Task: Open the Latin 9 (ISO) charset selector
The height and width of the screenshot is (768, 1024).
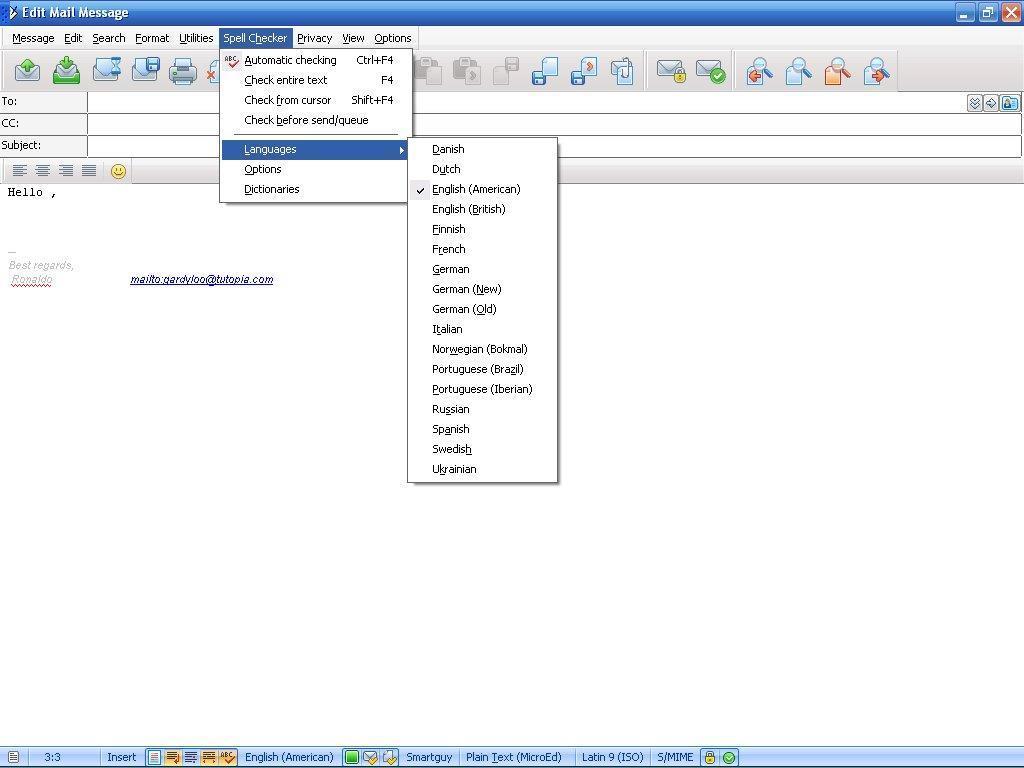Action: 612,757
